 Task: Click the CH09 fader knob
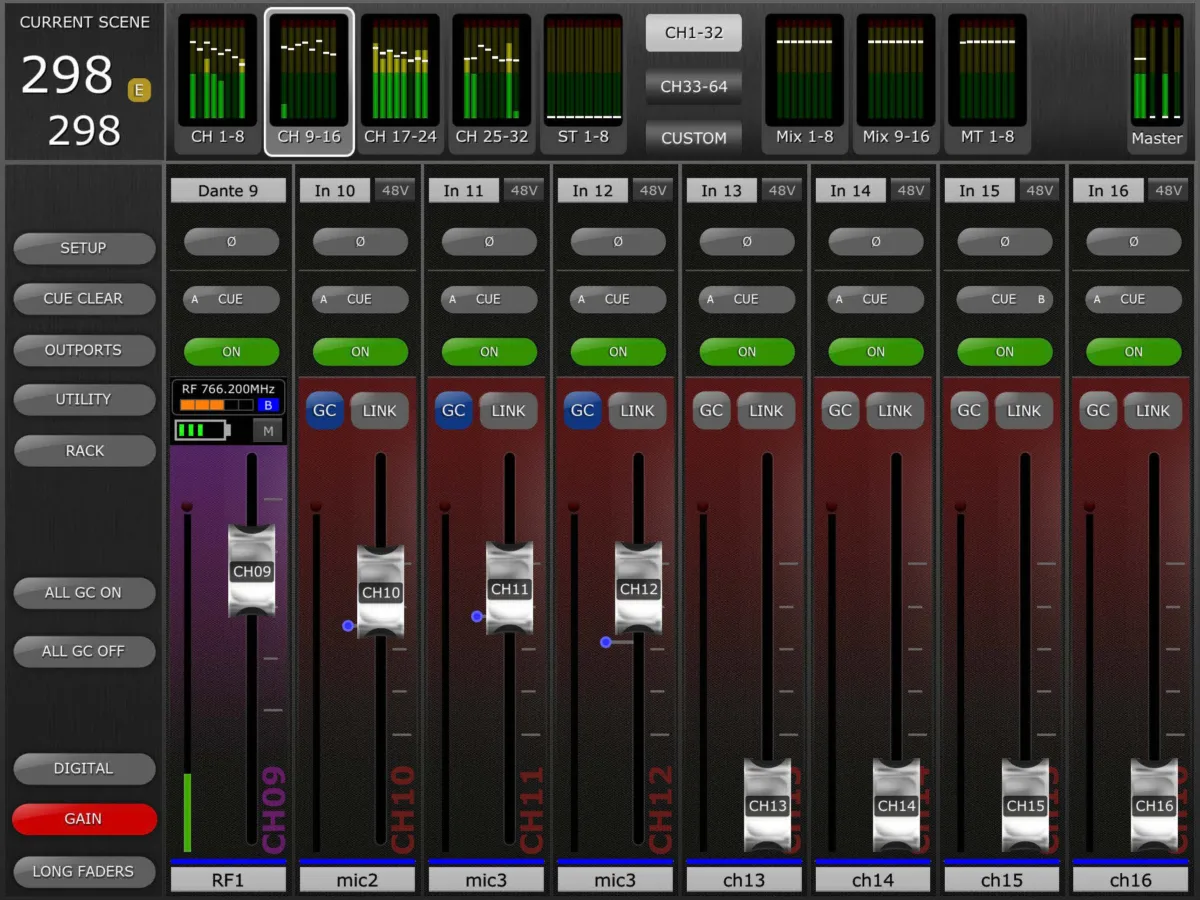point(251,571)
